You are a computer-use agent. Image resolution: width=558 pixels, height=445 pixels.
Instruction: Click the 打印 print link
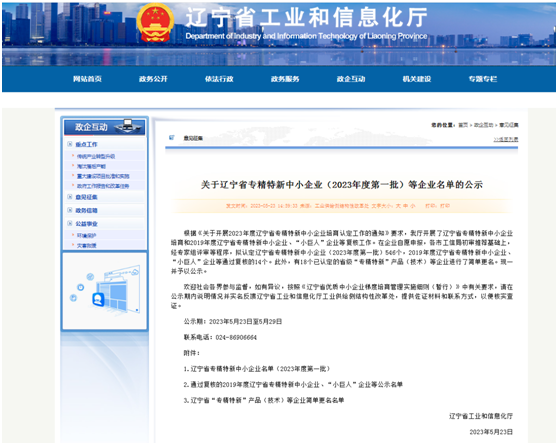pos(445,206)
